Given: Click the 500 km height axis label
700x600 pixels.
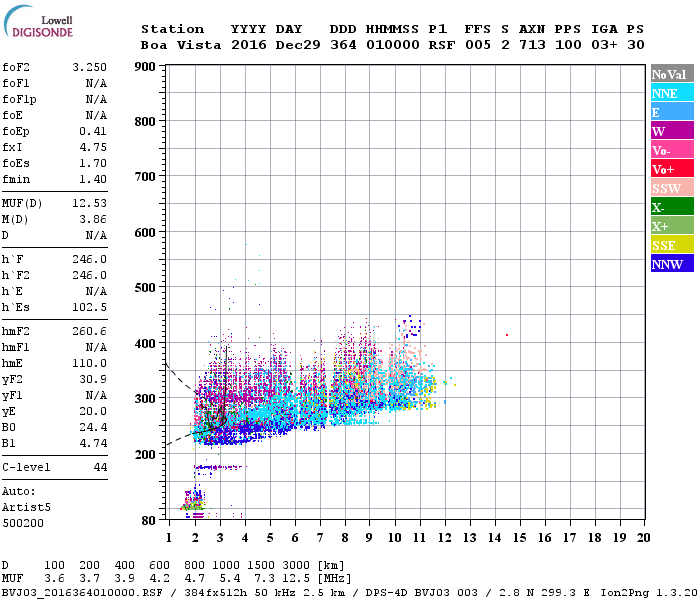Looking at the screenshot, I should pos(145,288).
